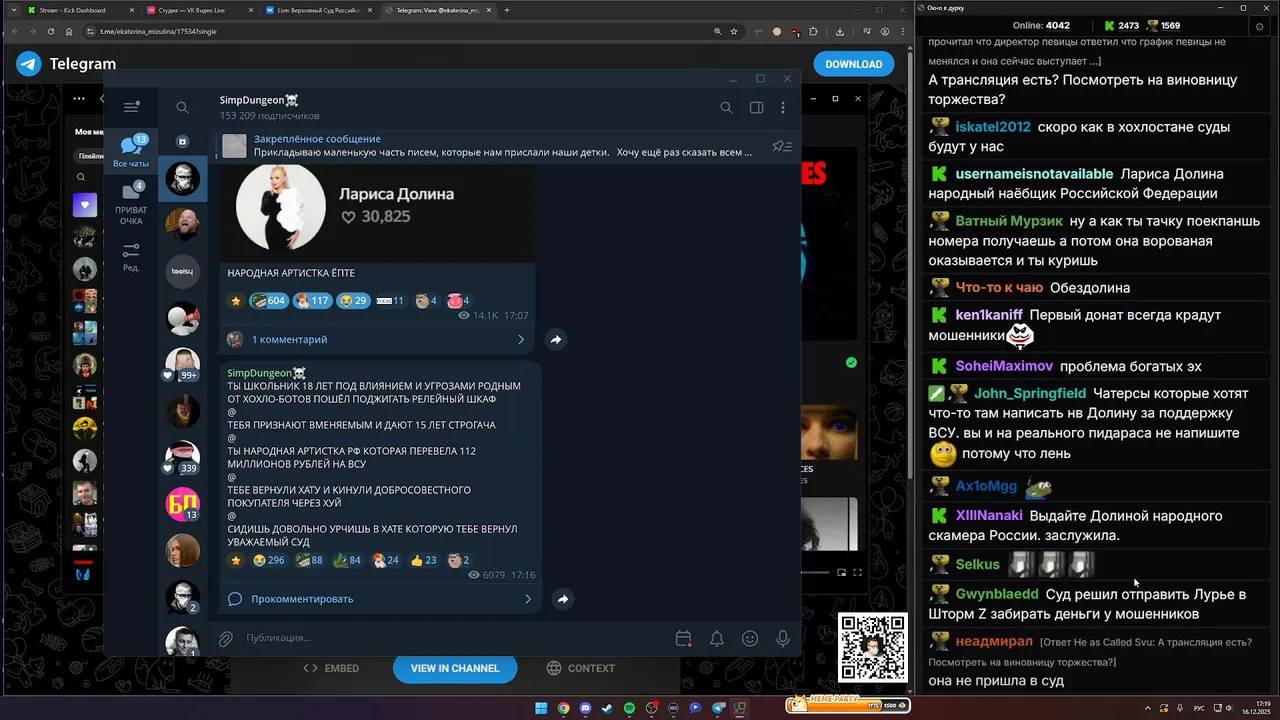
Task: Toggle the 604 reaction on the first post
Action: click(x=268, y=300)
